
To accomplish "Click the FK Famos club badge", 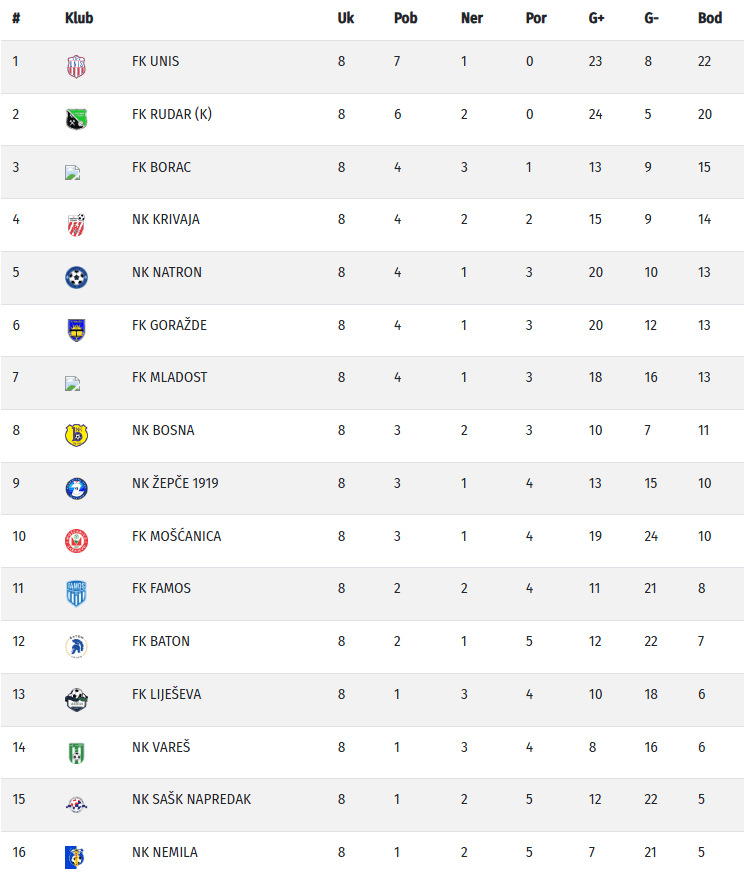I will pyautogui.click(x=77, y=593).
